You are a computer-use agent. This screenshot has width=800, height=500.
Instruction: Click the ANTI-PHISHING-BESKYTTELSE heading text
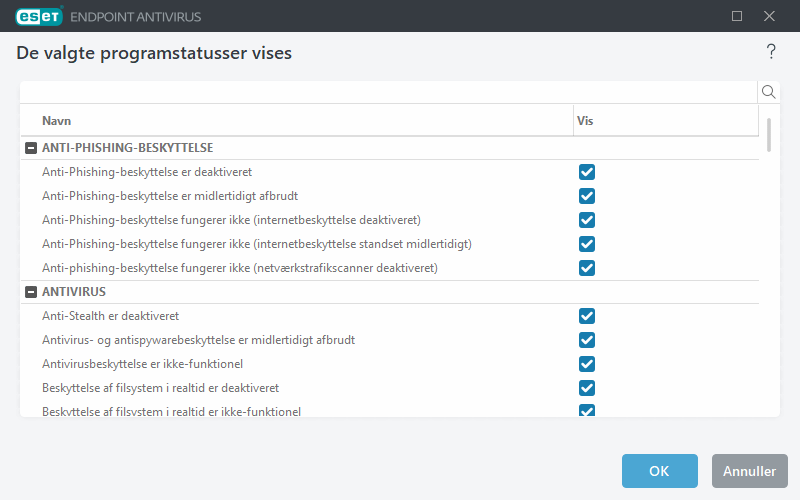click(x=128, y=148)
